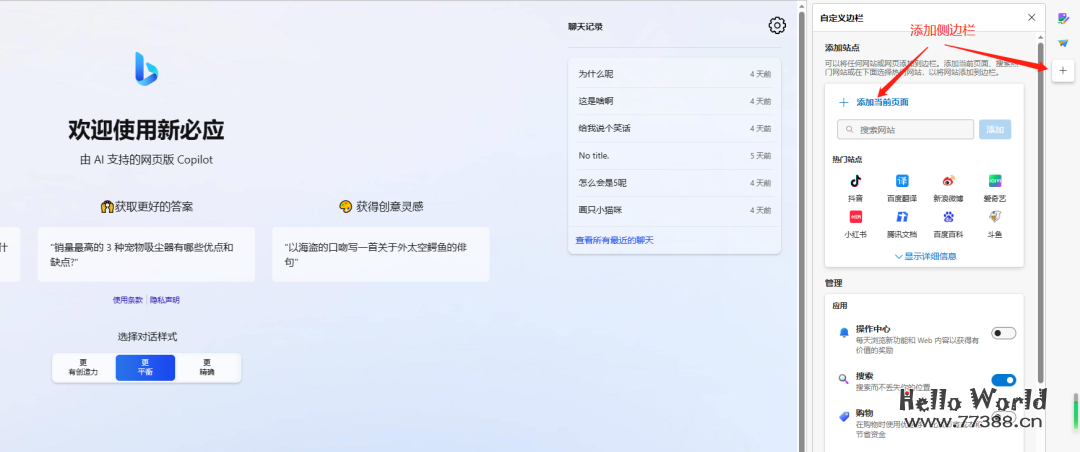Click 查看所有最近的聊天 link

tap(614, 240)
